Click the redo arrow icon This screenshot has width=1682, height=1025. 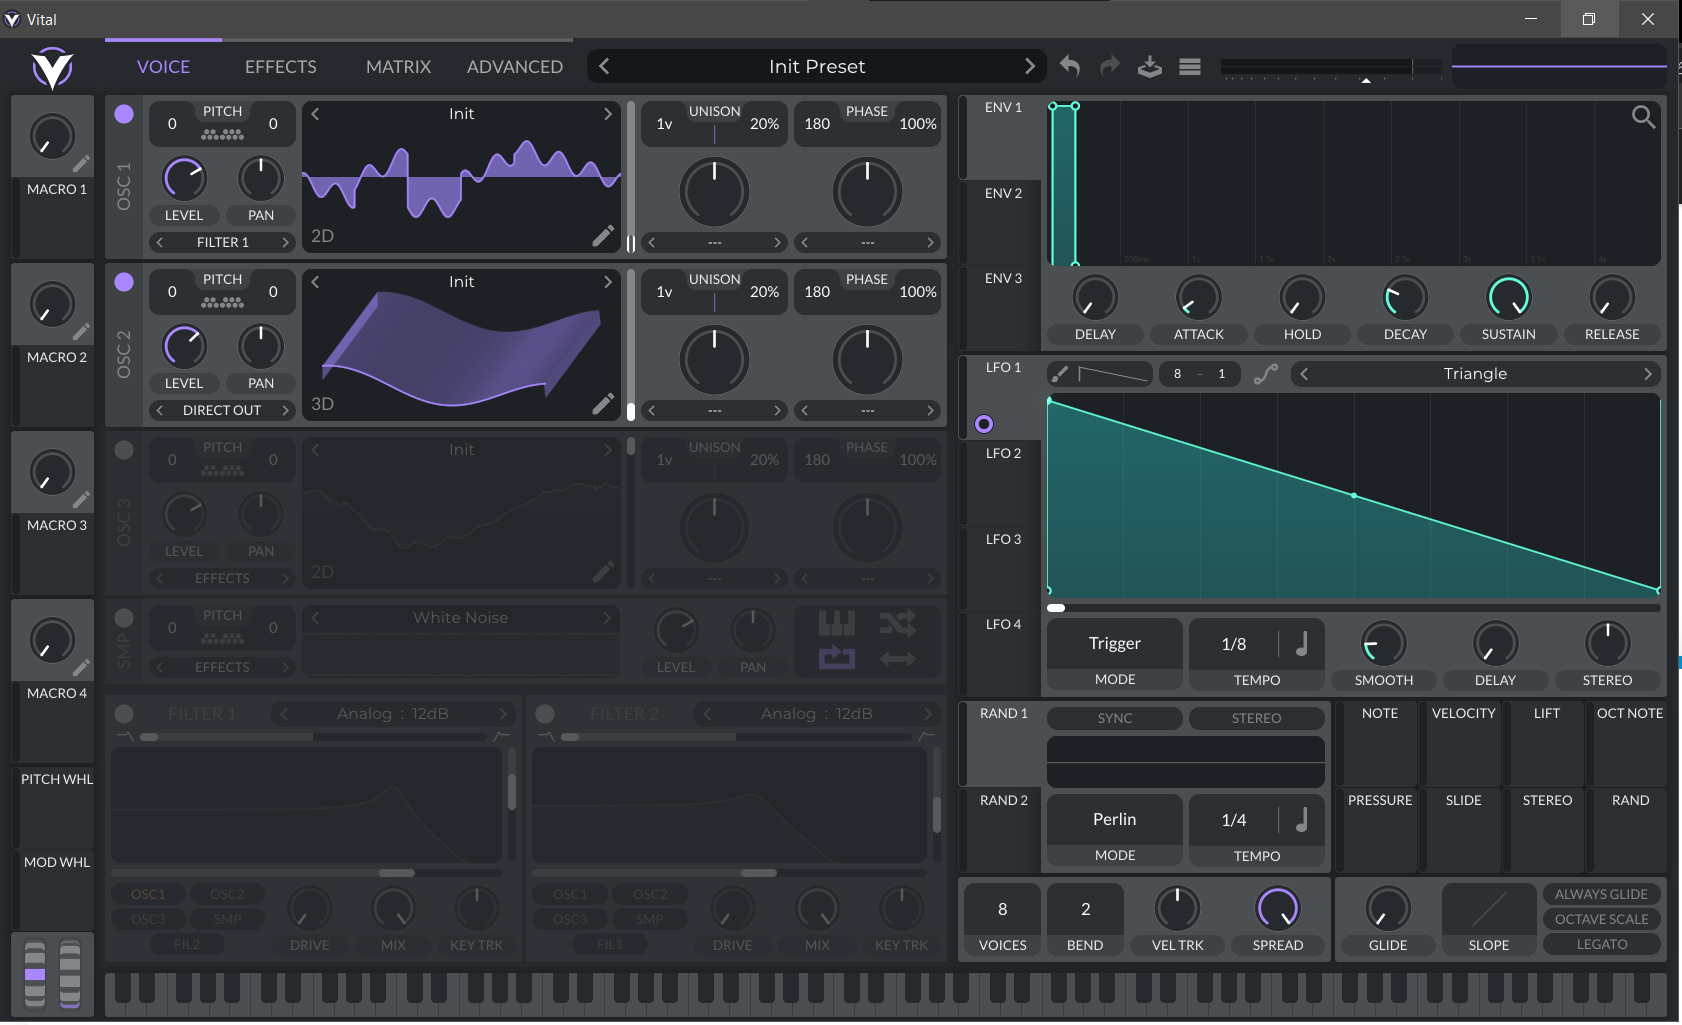click(x=1110, y=66)
